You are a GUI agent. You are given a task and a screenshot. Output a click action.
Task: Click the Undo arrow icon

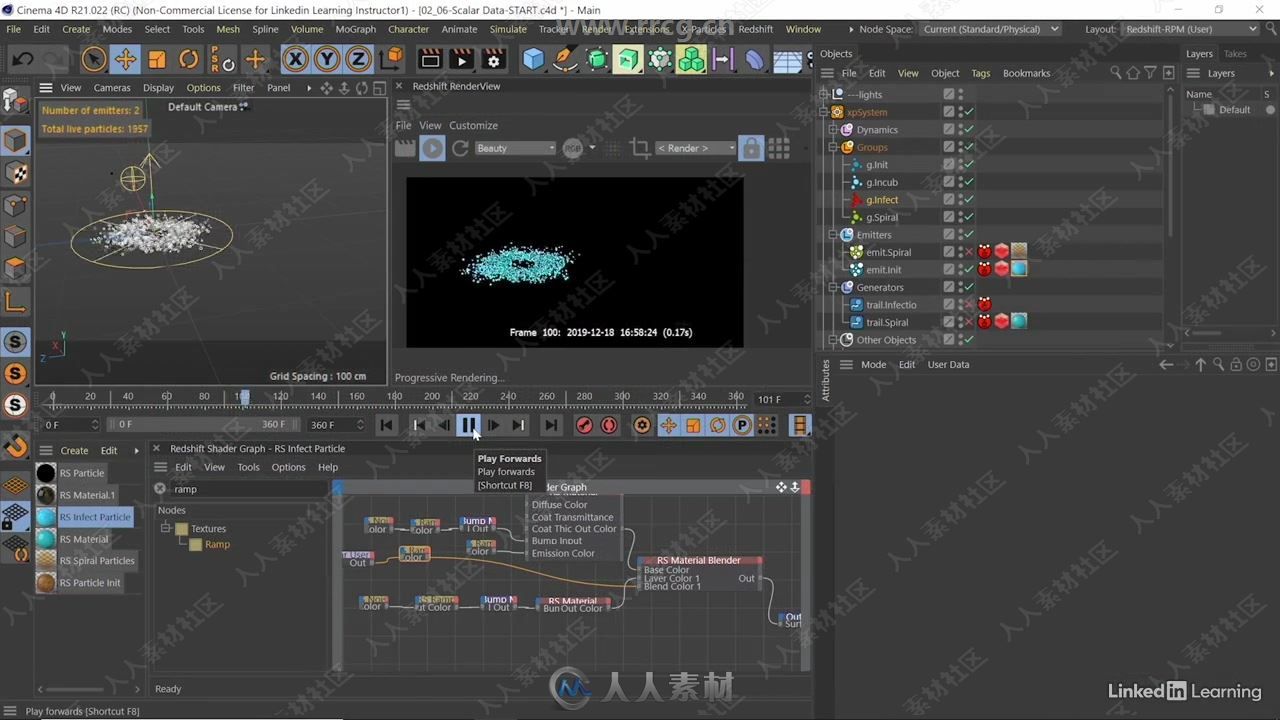pos(24,60)
